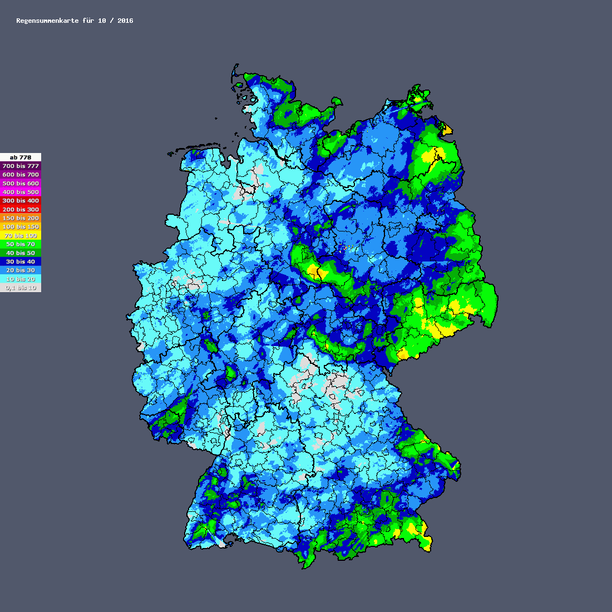Image resolution: width=612 pixels, height=612 pixels.
Task: Click the '600 bis 700' purple swatch
Action: pos(20,175)
